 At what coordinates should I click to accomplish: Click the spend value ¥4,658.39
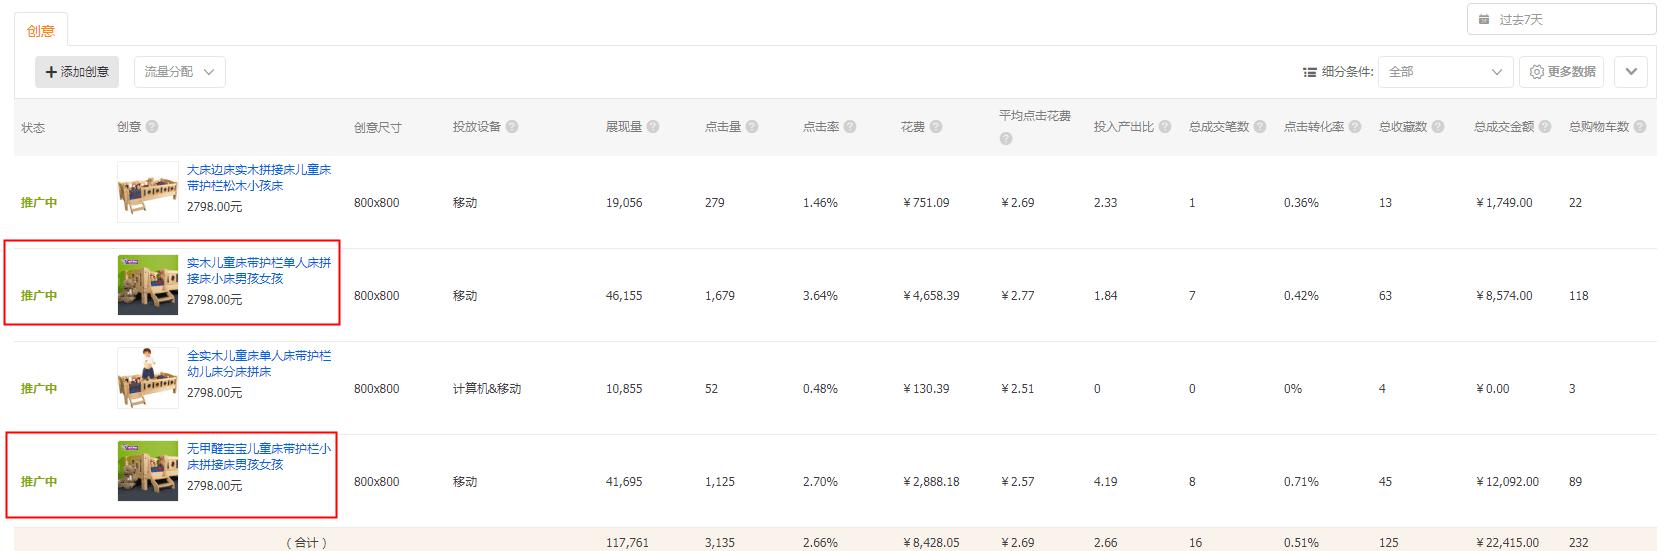(931, 296)
